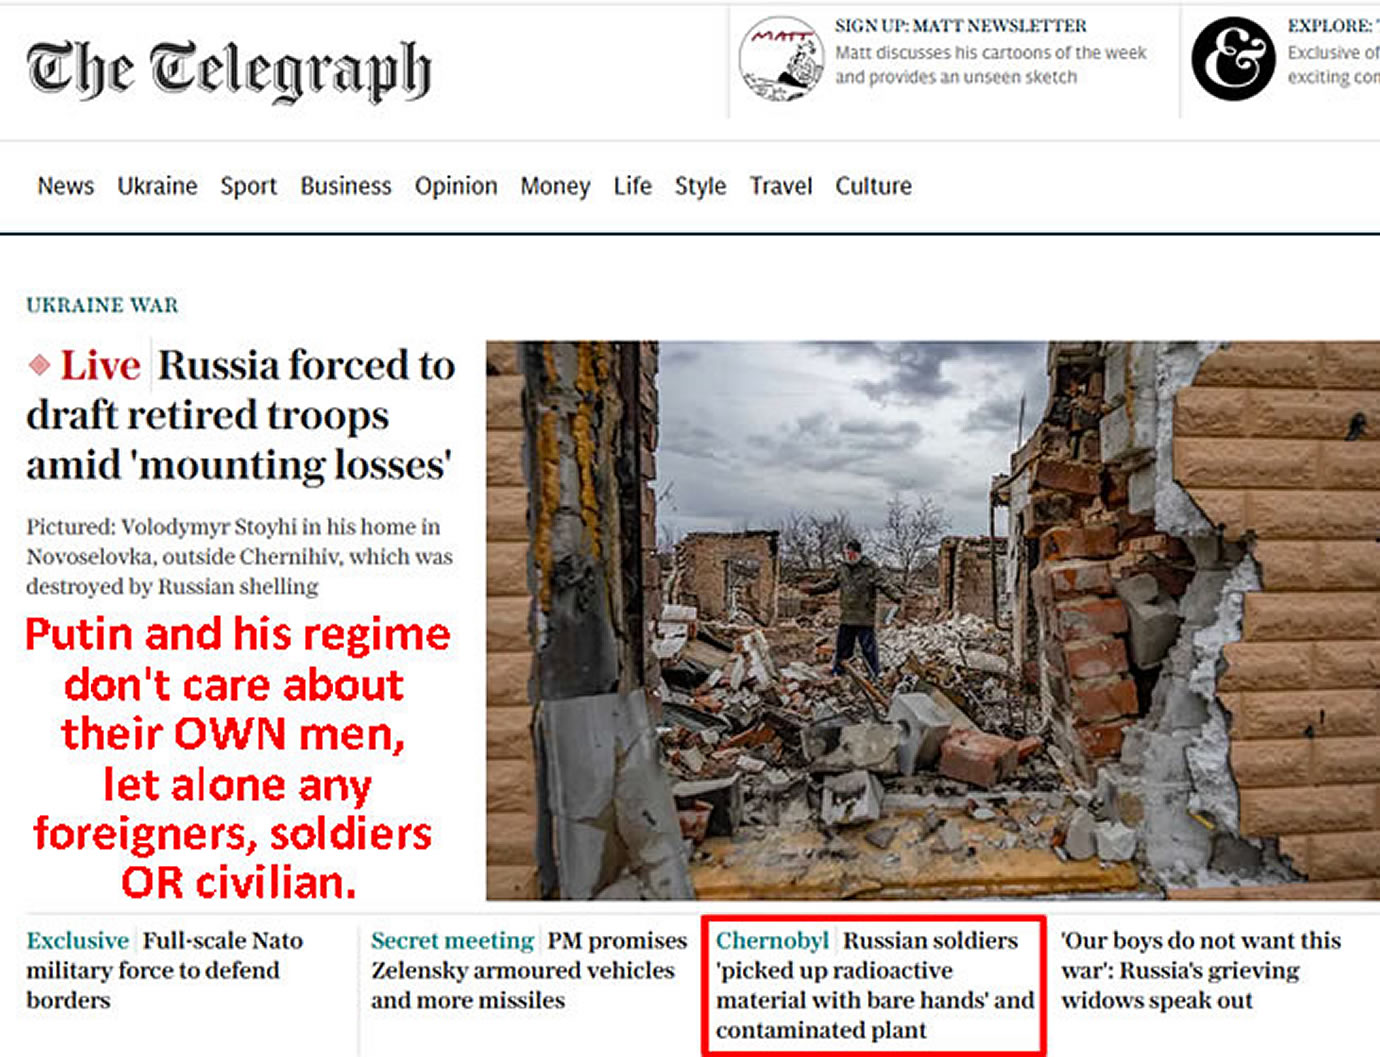Open the Exclusive full-scale Nato military force story
The width and height of the screenshot is (1380, 1057).
(165, 970)
